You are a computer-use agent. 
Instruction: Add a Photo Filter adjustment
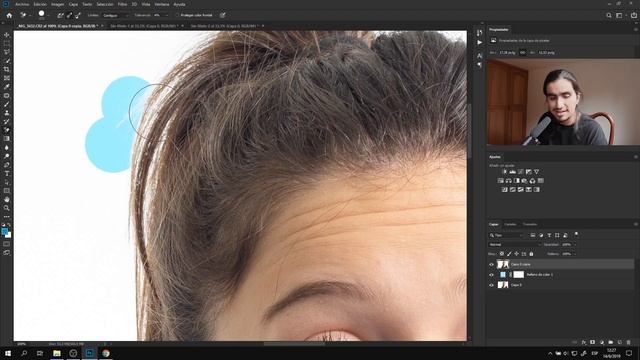click(524, 181)
